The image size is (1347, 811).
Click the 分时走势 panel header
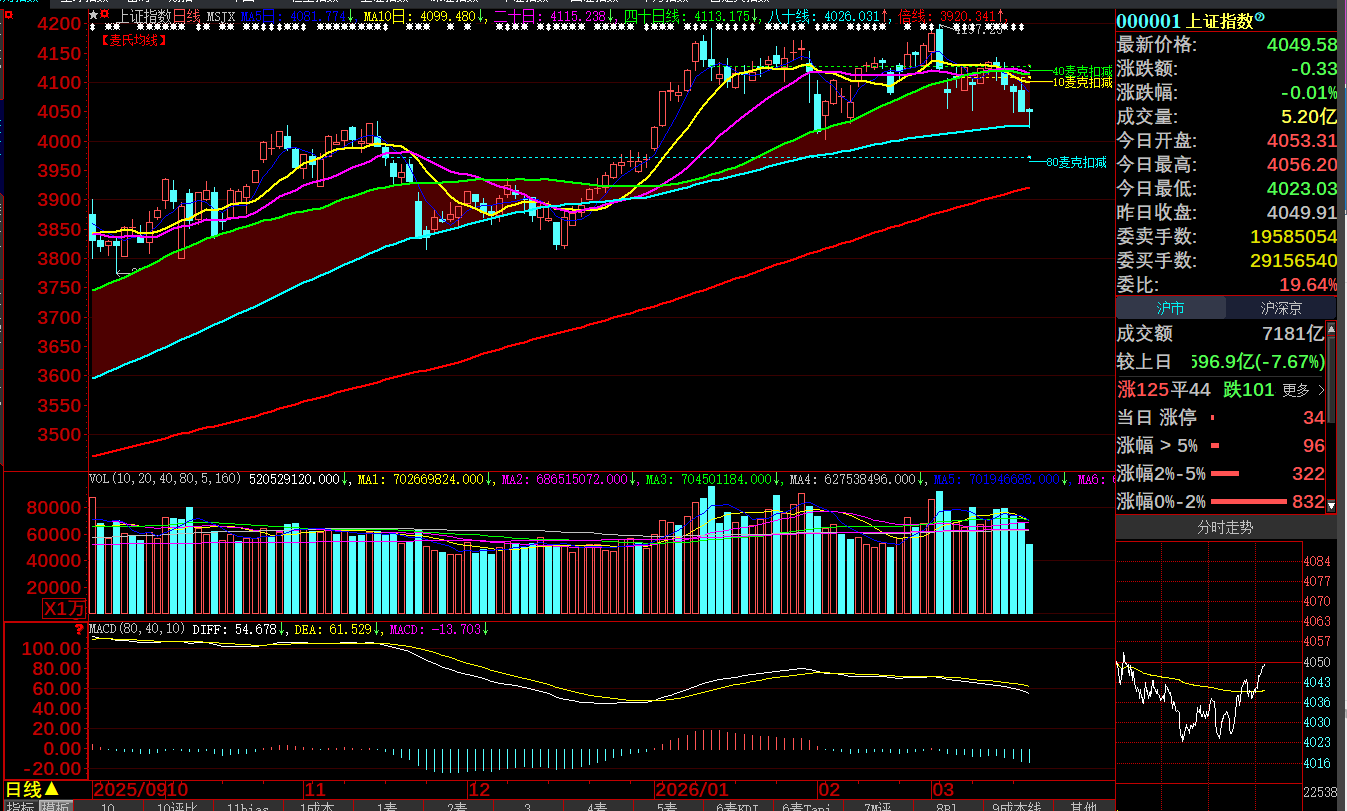[x=1225, y=527]
